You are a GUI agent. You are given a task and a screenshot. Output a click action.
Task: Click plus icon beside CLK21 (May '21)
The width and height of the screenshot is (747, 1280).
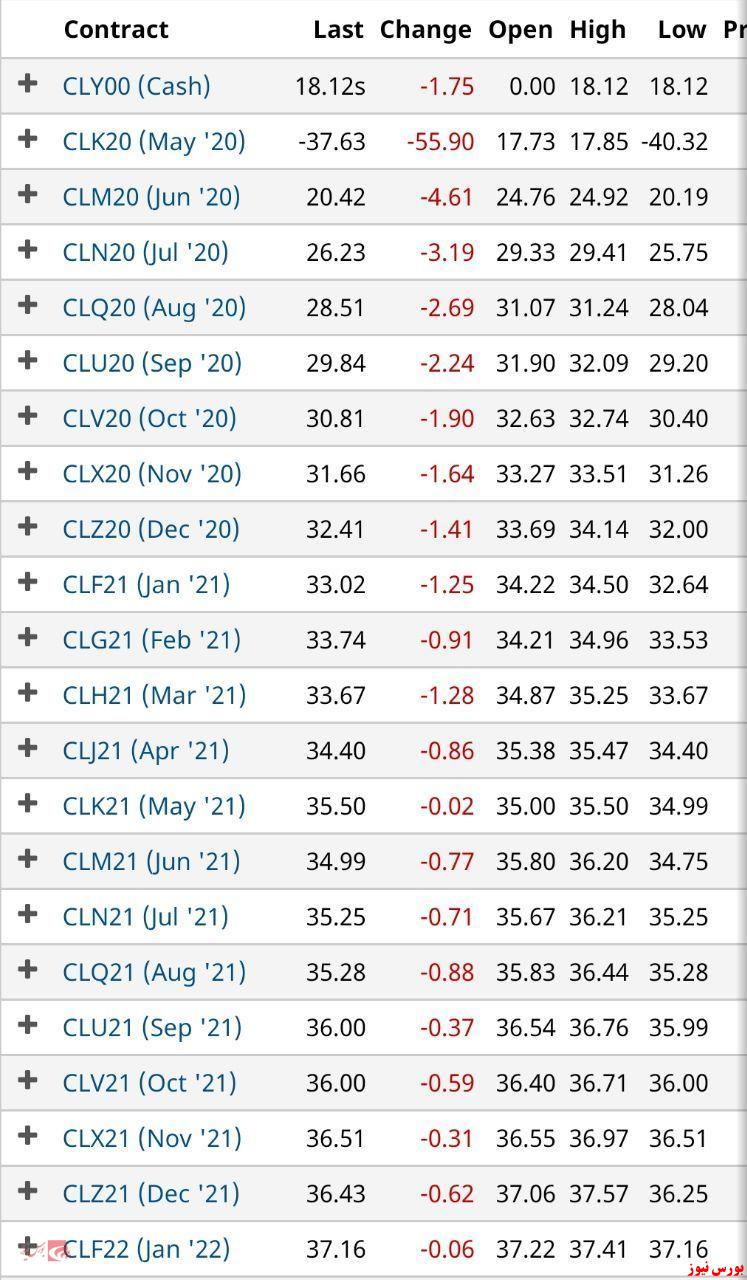[x=28, y=803]
